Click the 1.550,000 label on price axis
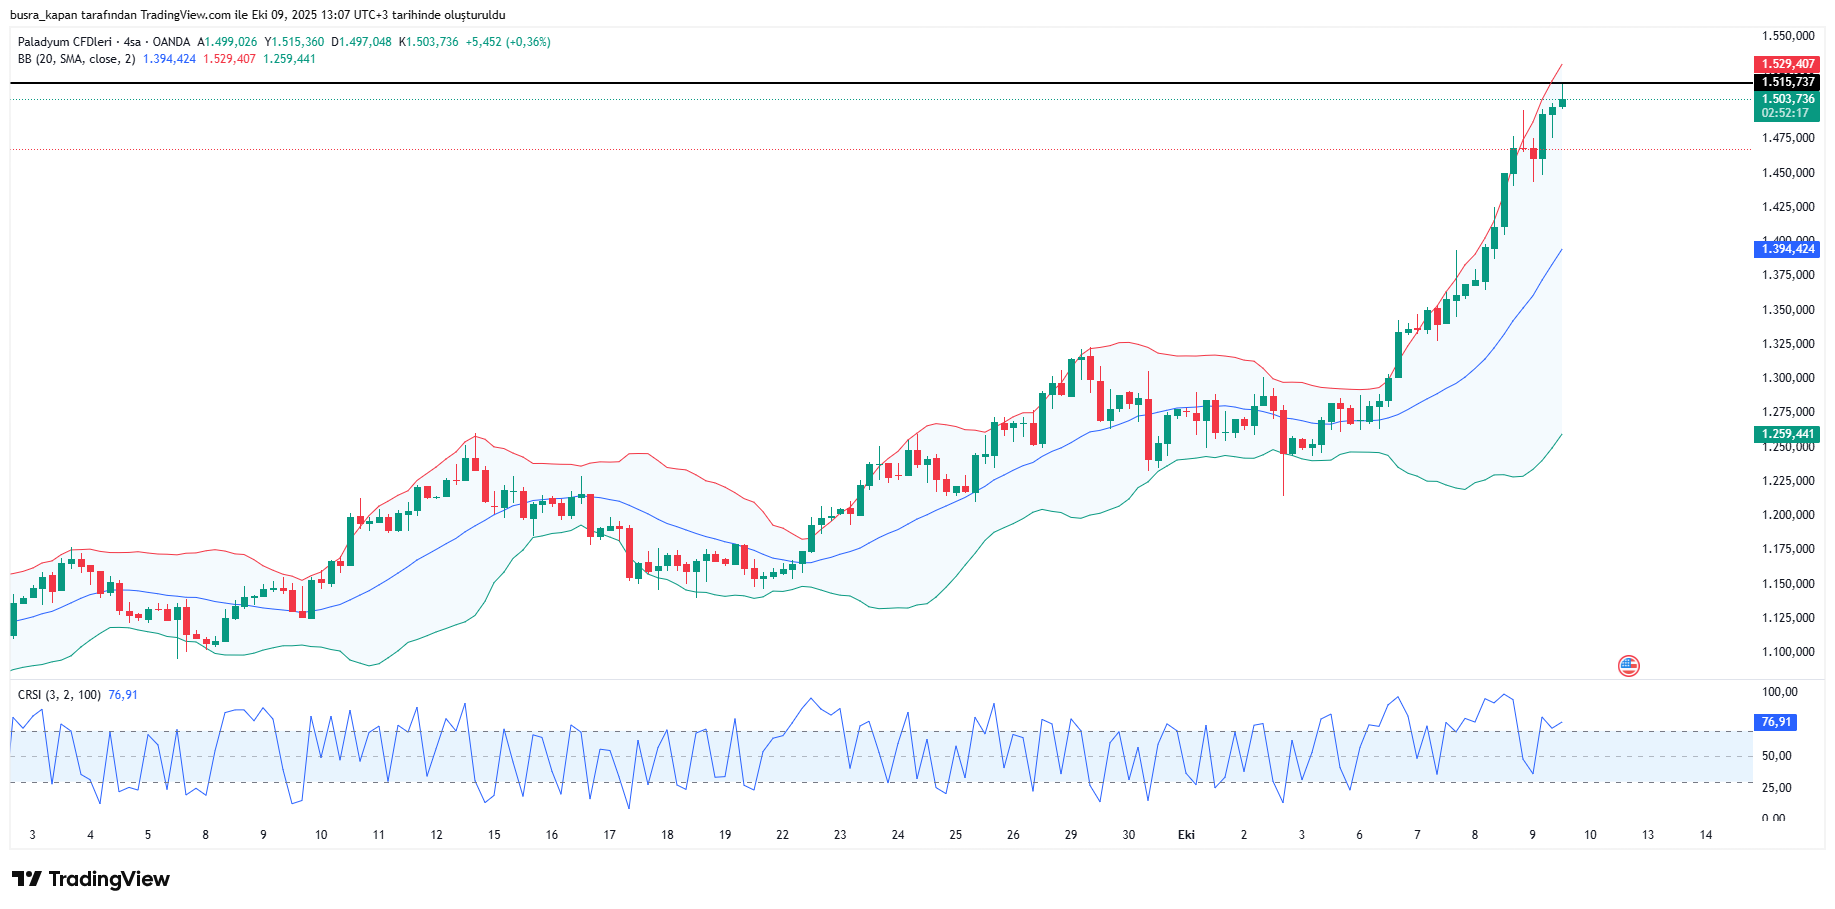Screen dimensions: 1835x909 pyautogui.click(x=1788, y=36)
